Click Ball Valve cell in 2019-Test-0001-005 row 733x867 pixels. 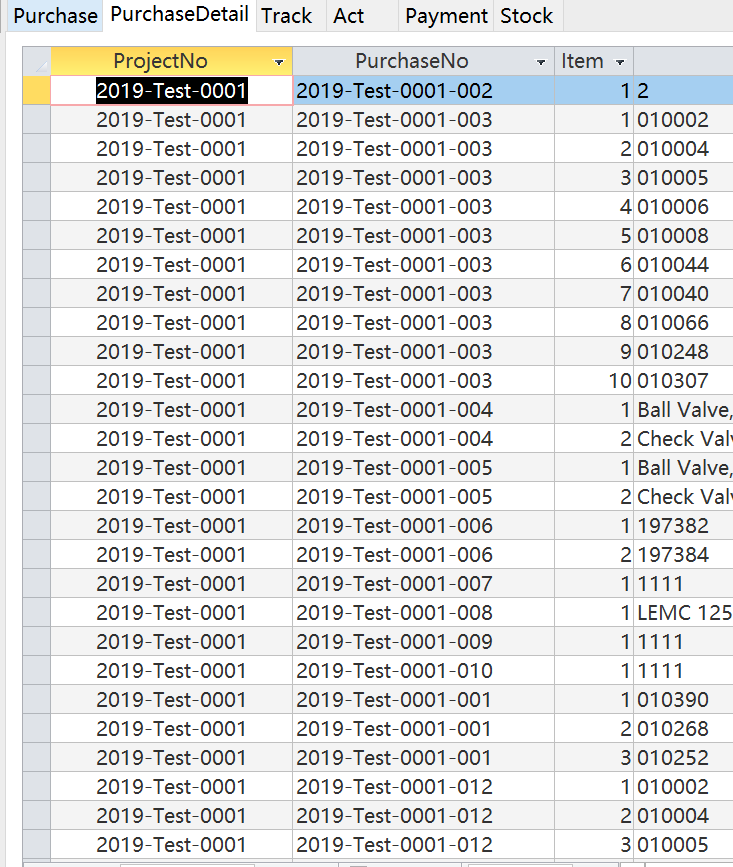[x=683, y=468]
